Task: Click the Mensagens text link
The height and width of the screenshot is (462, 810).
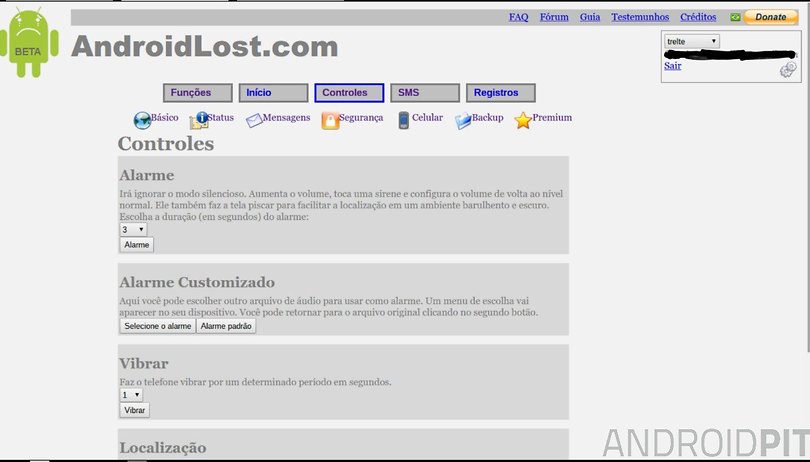Action: [286, 117]
